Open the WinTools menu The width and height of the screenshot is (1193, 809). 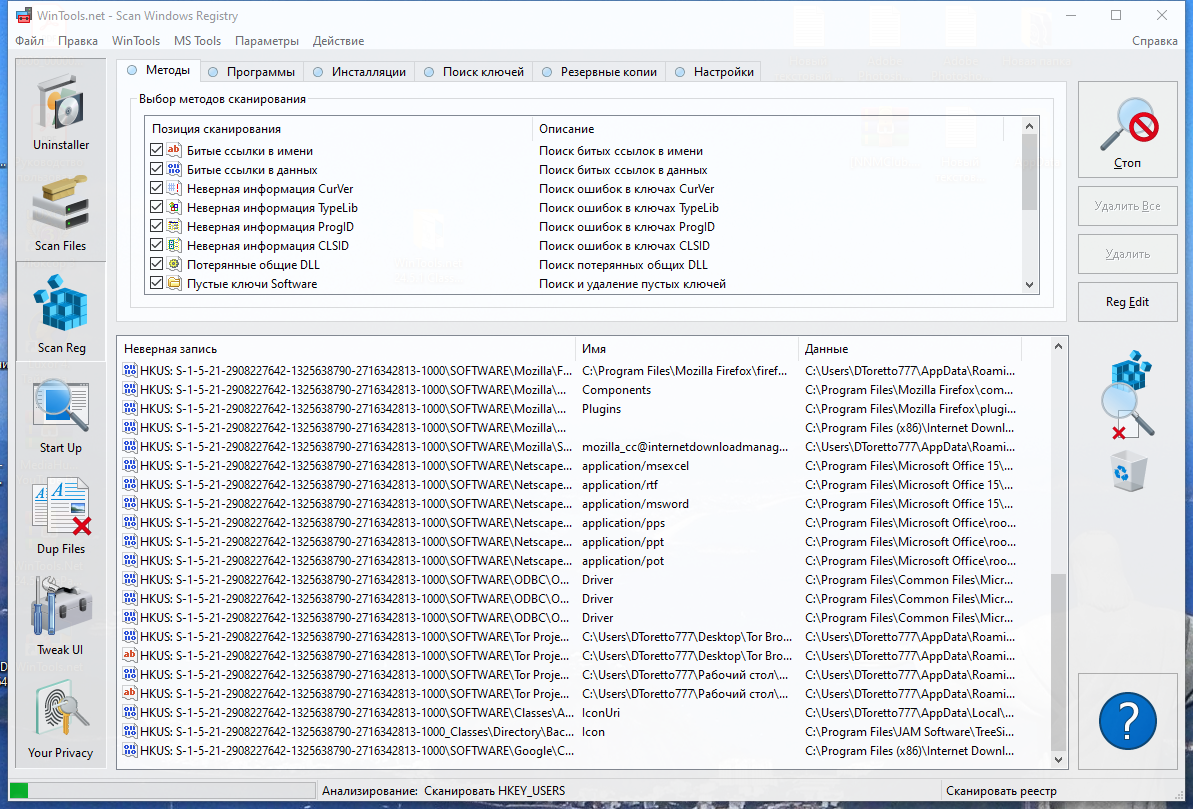click(x=135, y=41)
